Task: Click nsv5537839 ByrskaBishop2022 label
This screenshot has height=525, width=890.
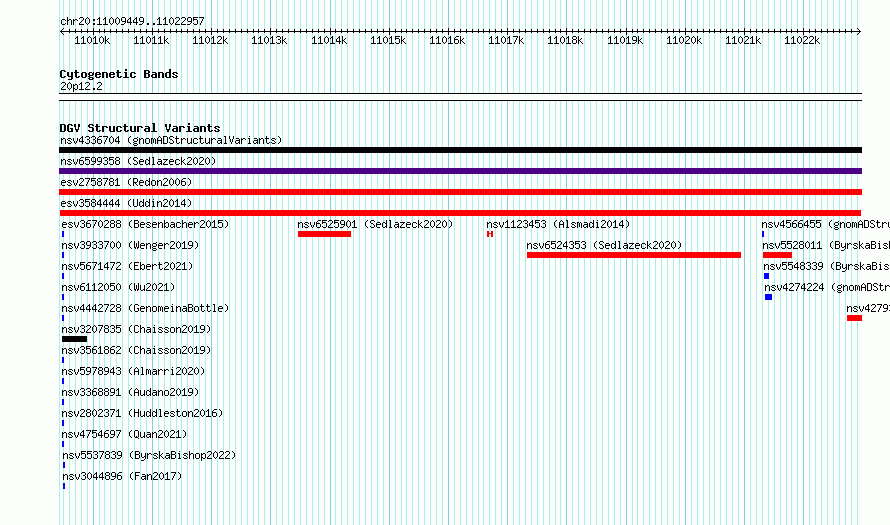Action: [x=149, y=455]
